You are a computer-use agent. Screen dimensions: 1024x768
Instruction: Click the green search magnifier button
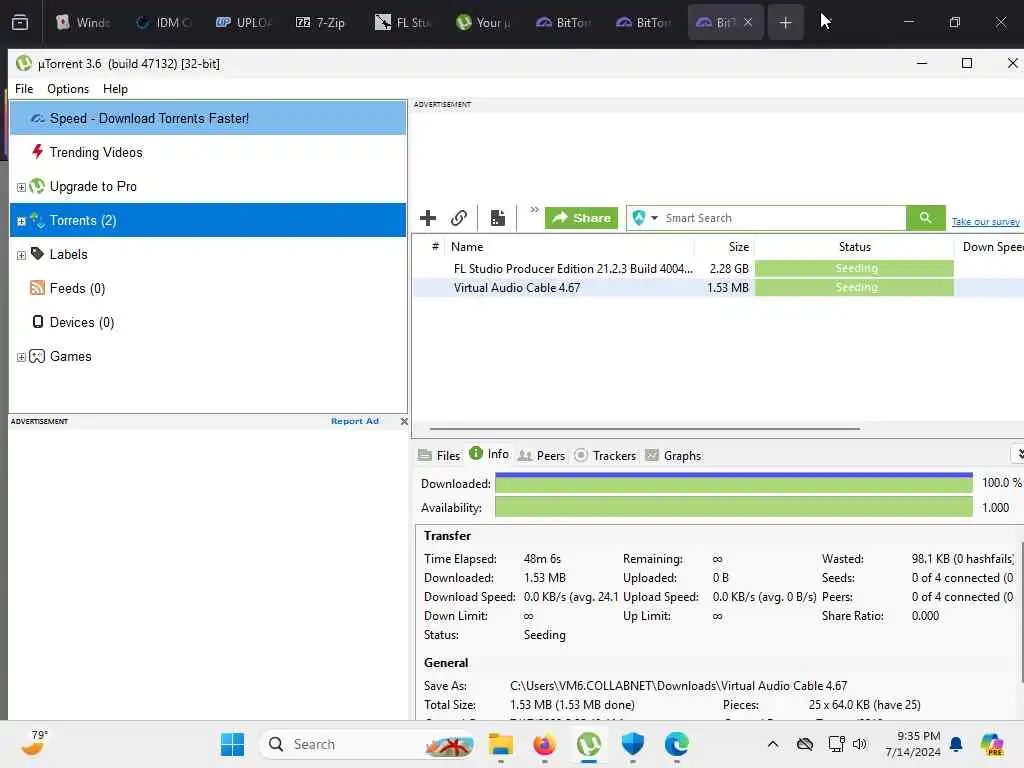925,217
